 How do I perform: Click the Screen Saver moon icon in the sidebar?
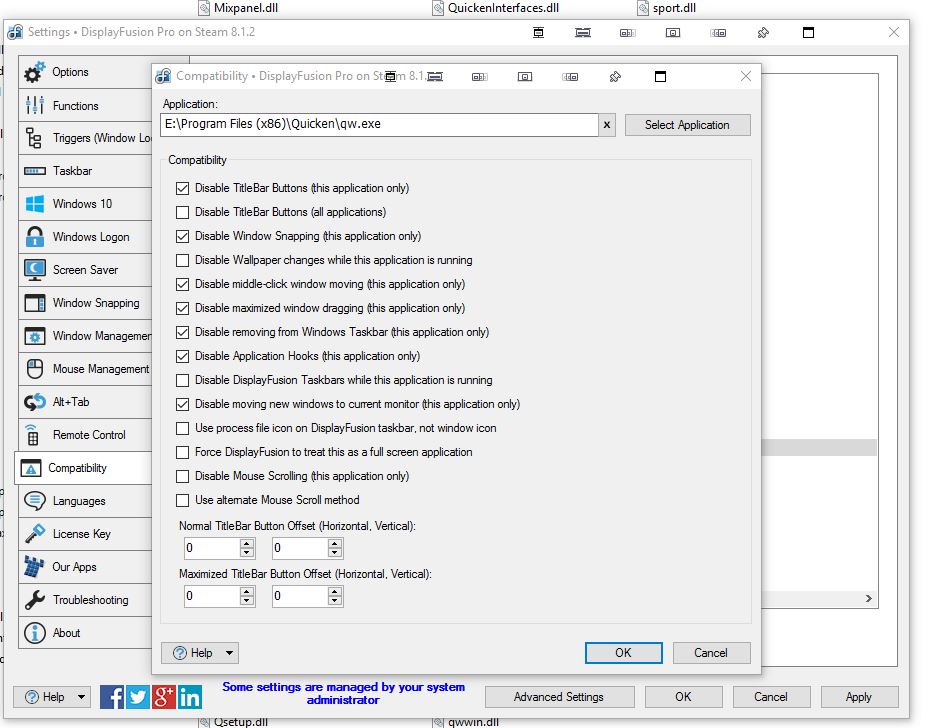tap(35, 270)
